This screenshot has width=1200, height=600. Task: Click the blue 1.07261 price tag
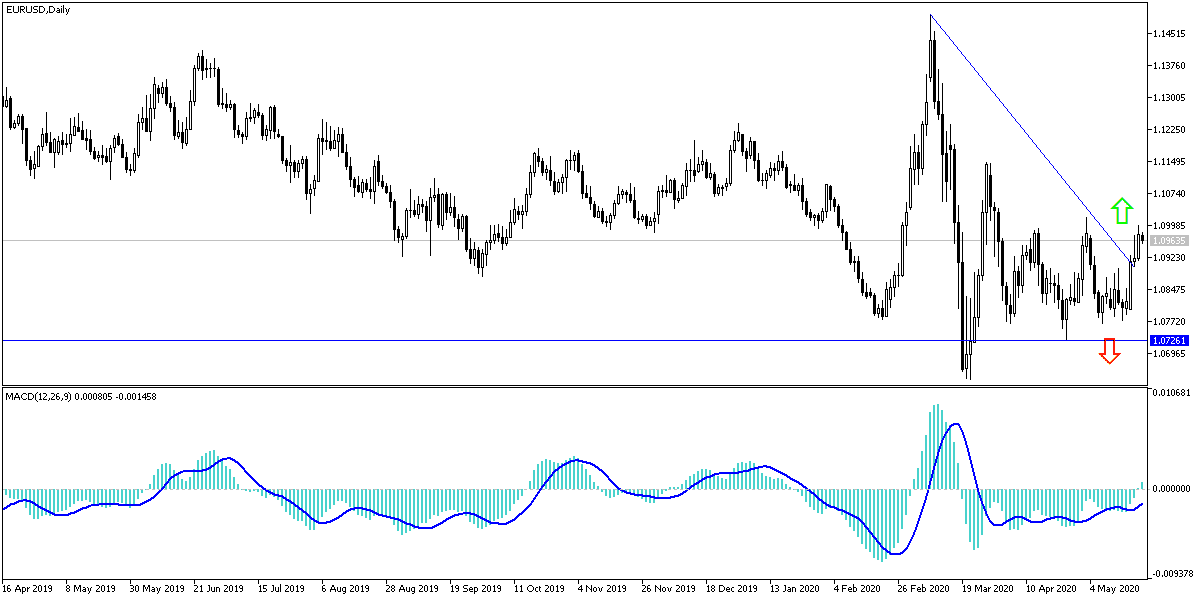click(x=1171, y=340)
